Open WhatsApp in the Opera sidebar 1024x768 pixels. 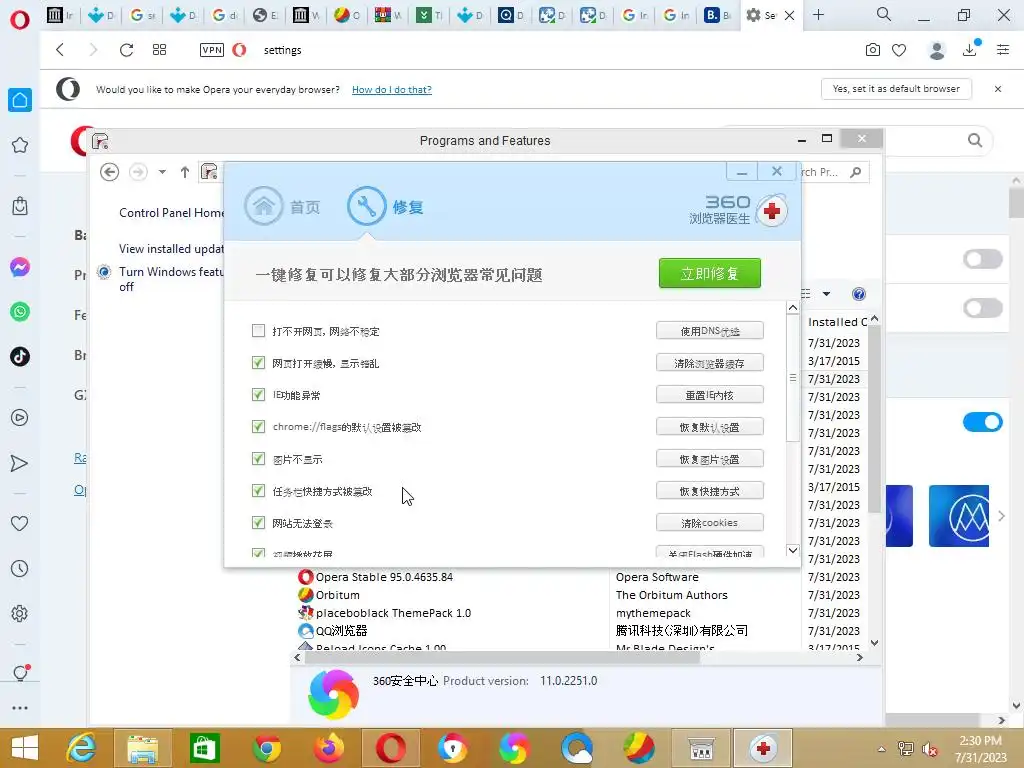(x=20, y=312)
